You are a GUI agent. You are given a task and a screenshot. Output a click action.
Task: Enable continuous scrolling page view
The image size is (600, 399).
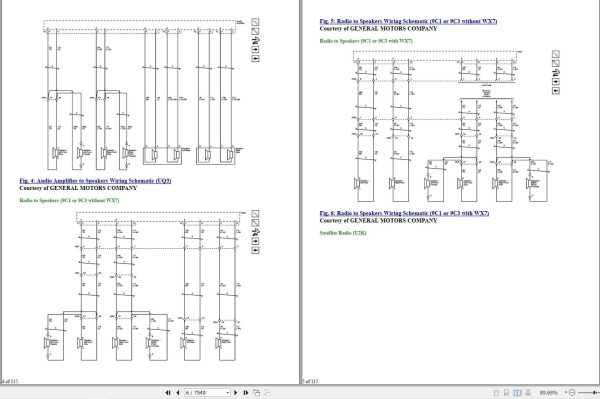click(x=506, y=393)
